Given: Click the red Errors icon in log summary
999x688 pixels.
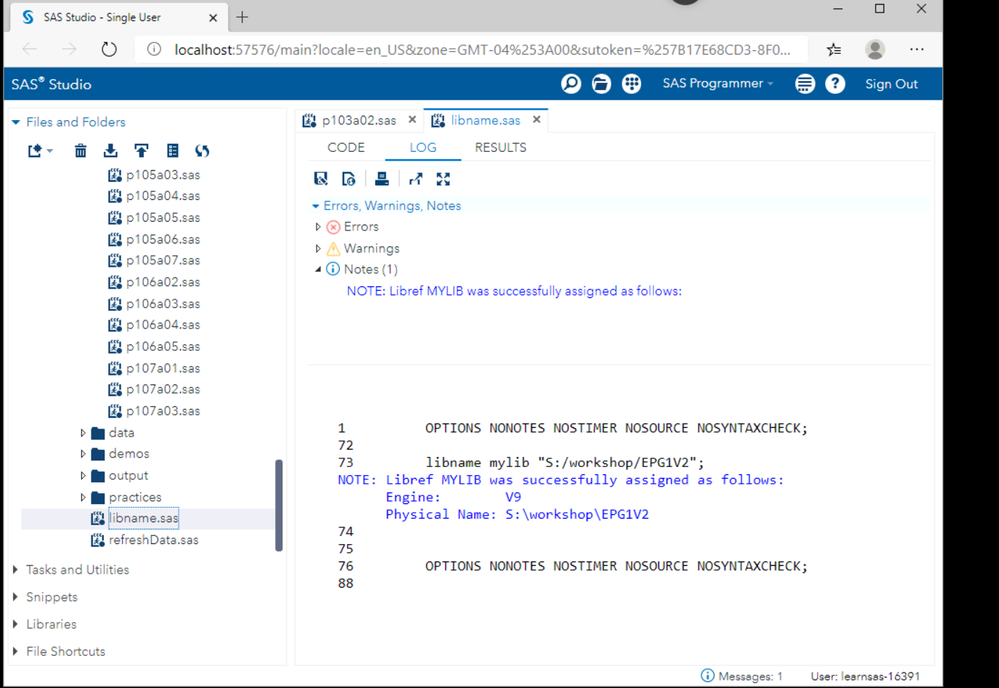Looking at the screenshot, I should 333,227.
